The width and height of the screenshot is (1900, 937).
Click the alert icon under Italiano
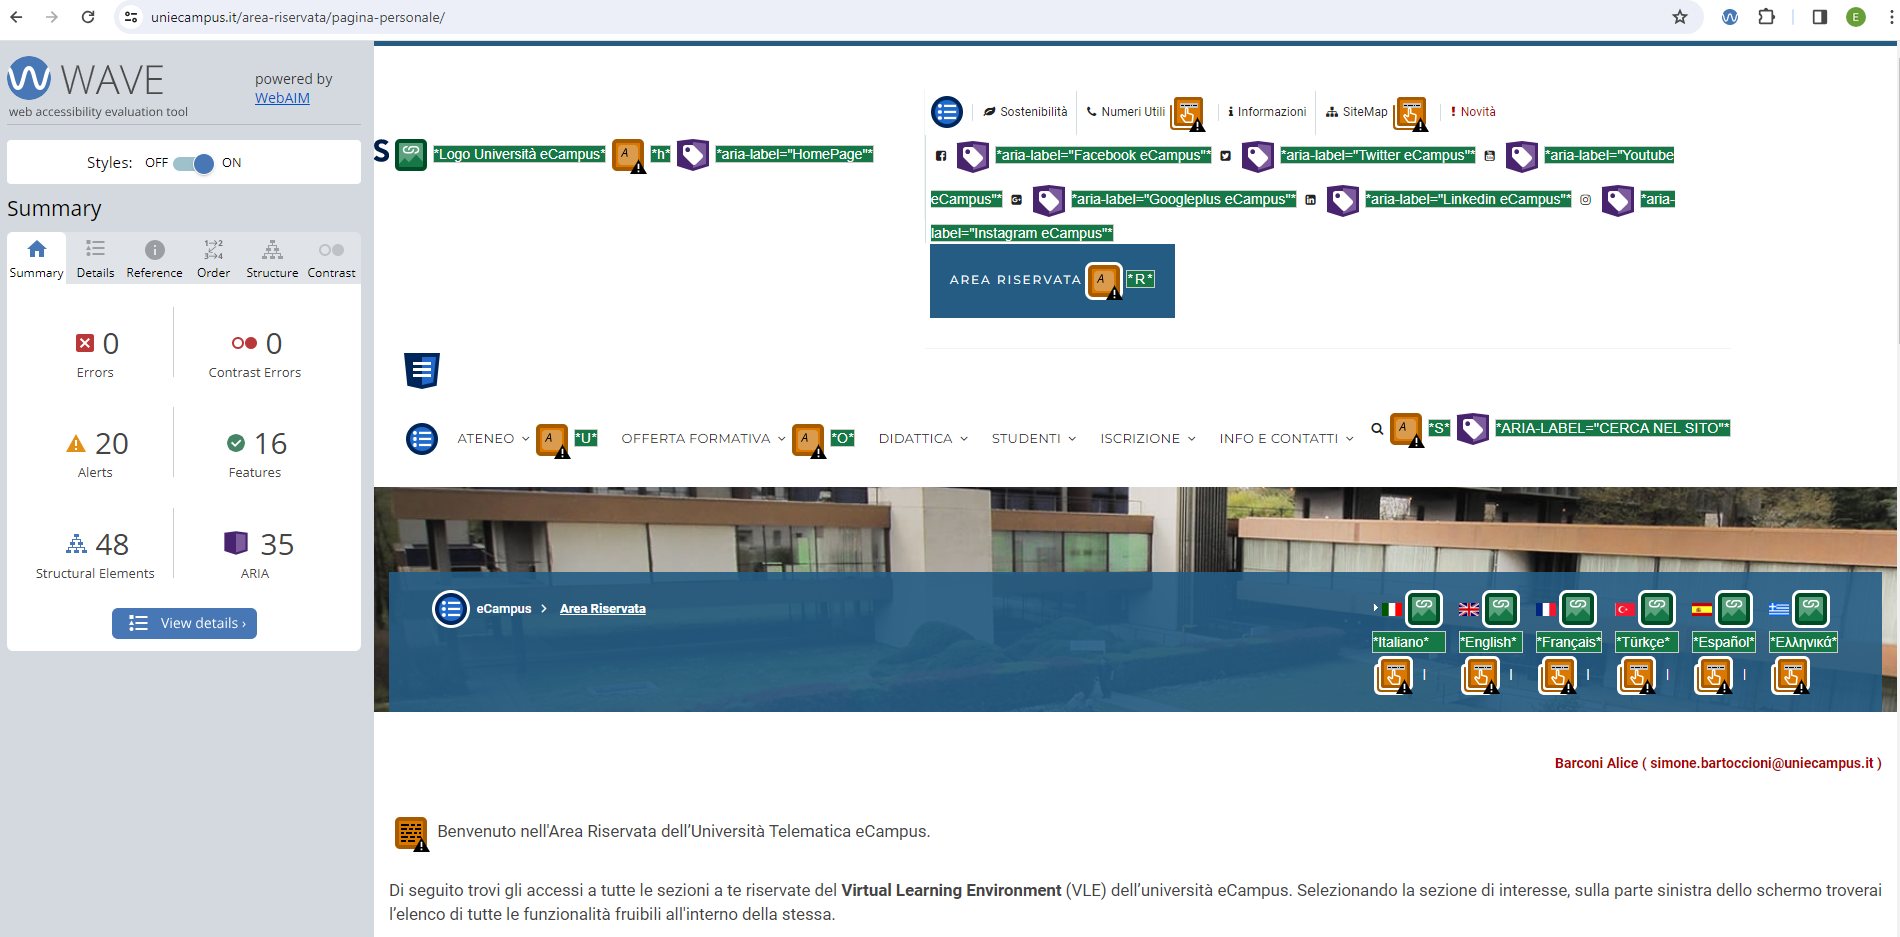pos(1394,676)
